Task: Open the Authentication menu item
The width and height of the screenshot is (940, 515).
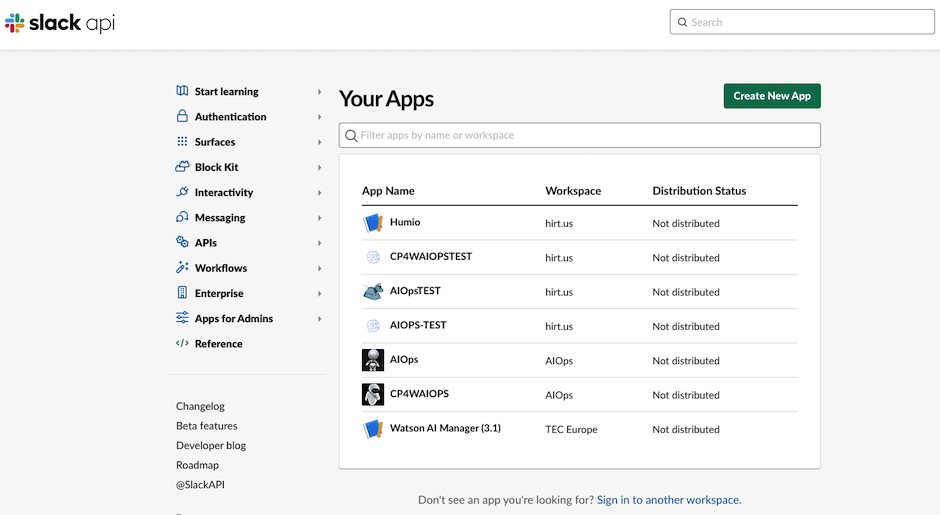Action: pos(230,116)
